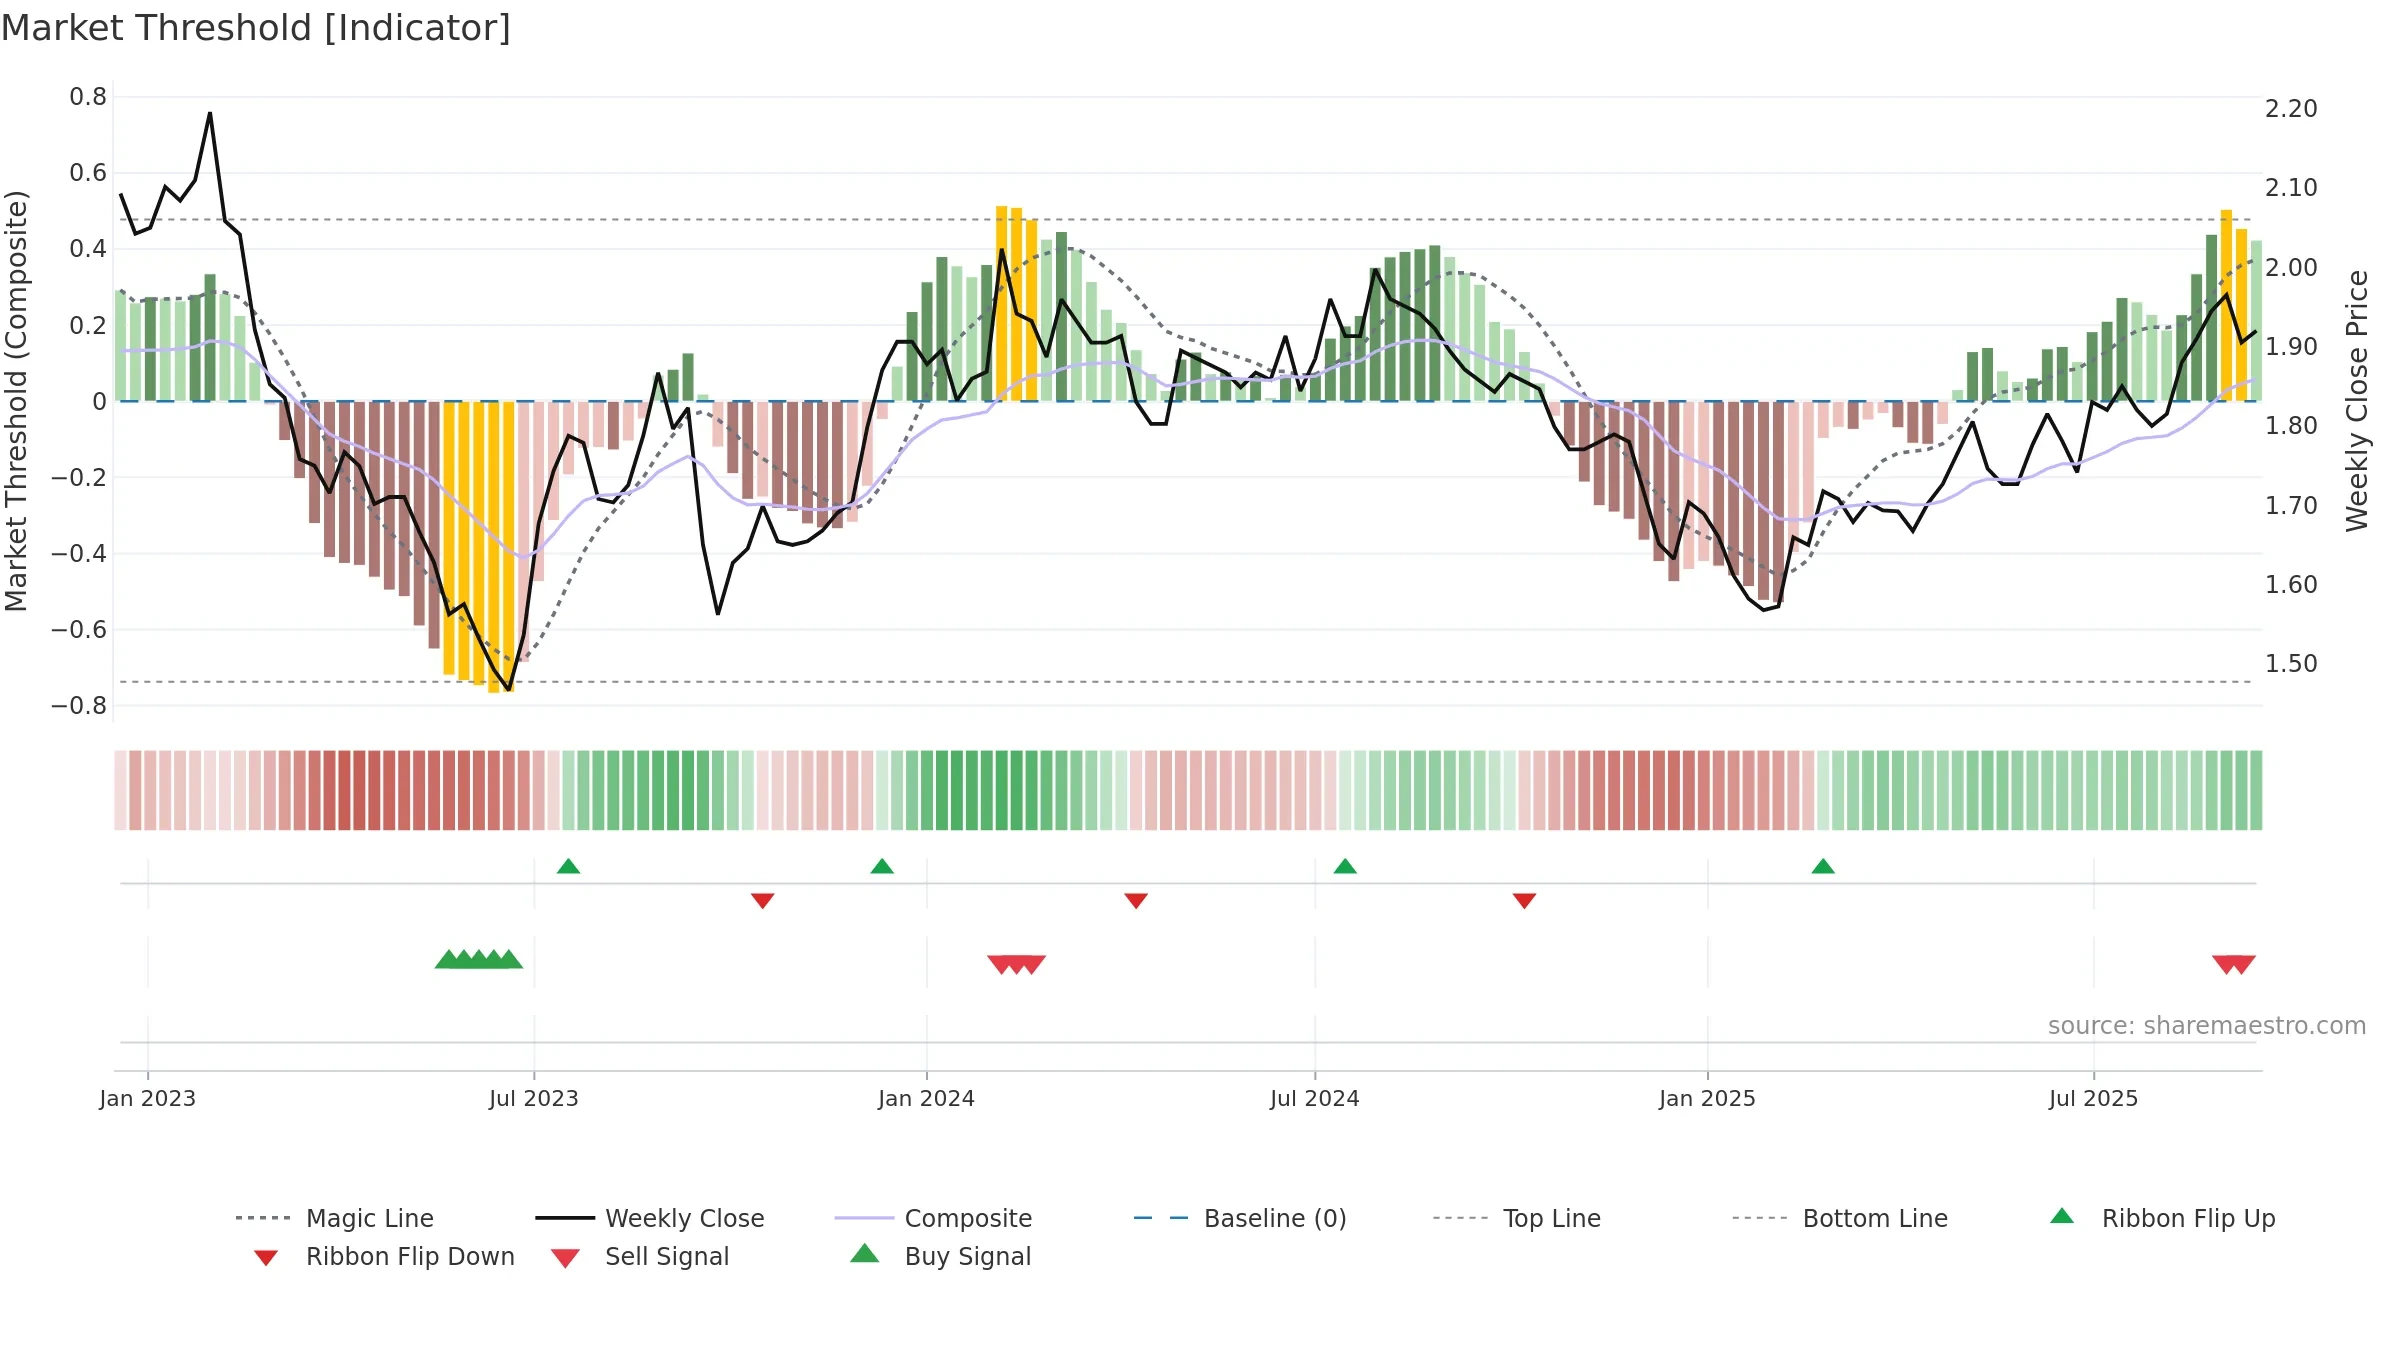Click the Jul 2023 x-axis label
This screenshot has height=1350, width=2400.
534,1099
